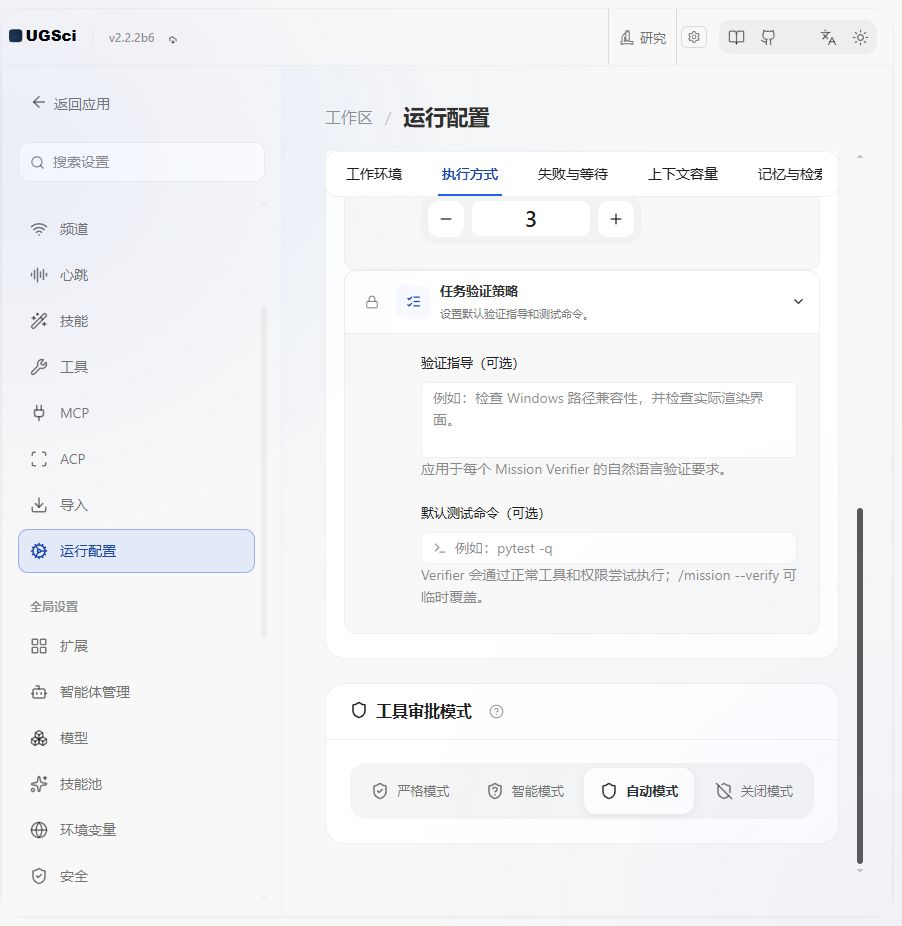
Task: Click the UGSci logo
Action: point(43,36)
